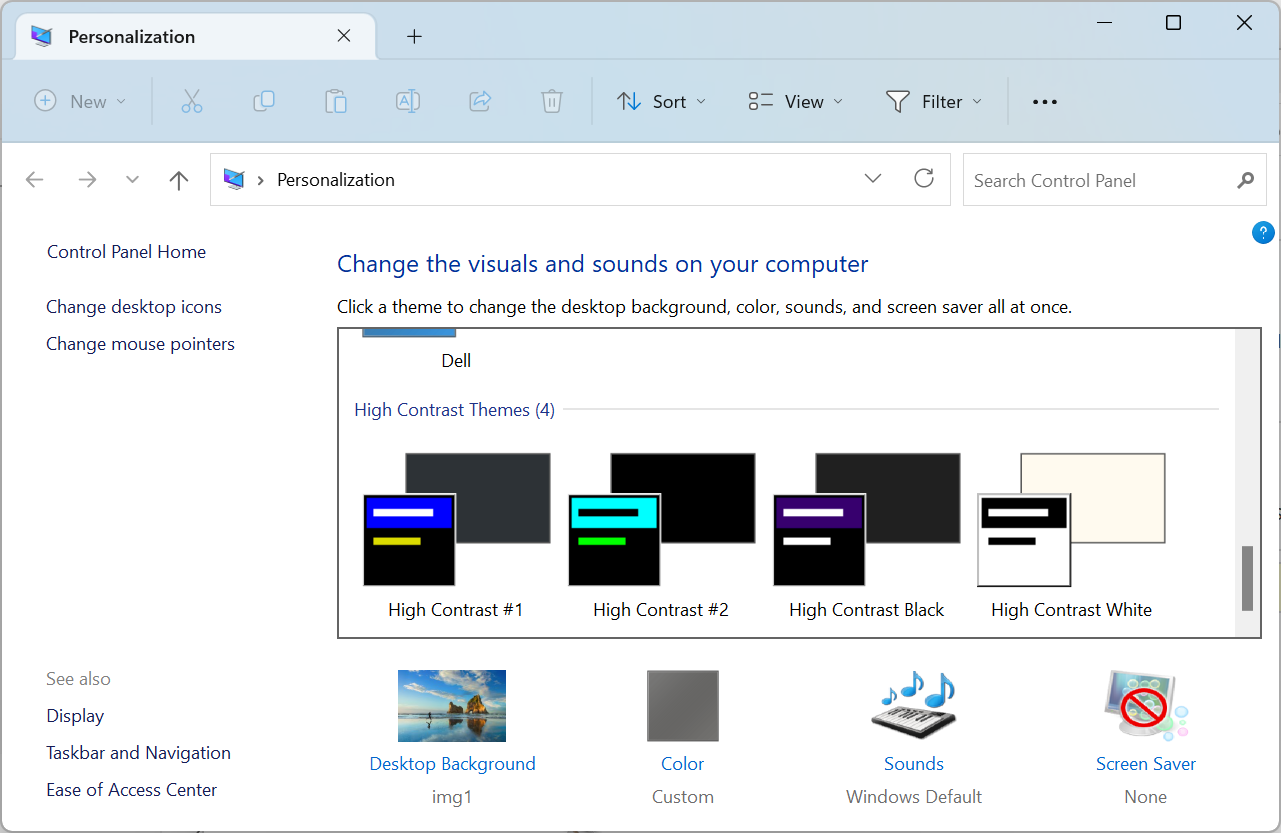Screen dimensions: 1281x833
Task: Click the Color link
Action: tap(682, 764)
